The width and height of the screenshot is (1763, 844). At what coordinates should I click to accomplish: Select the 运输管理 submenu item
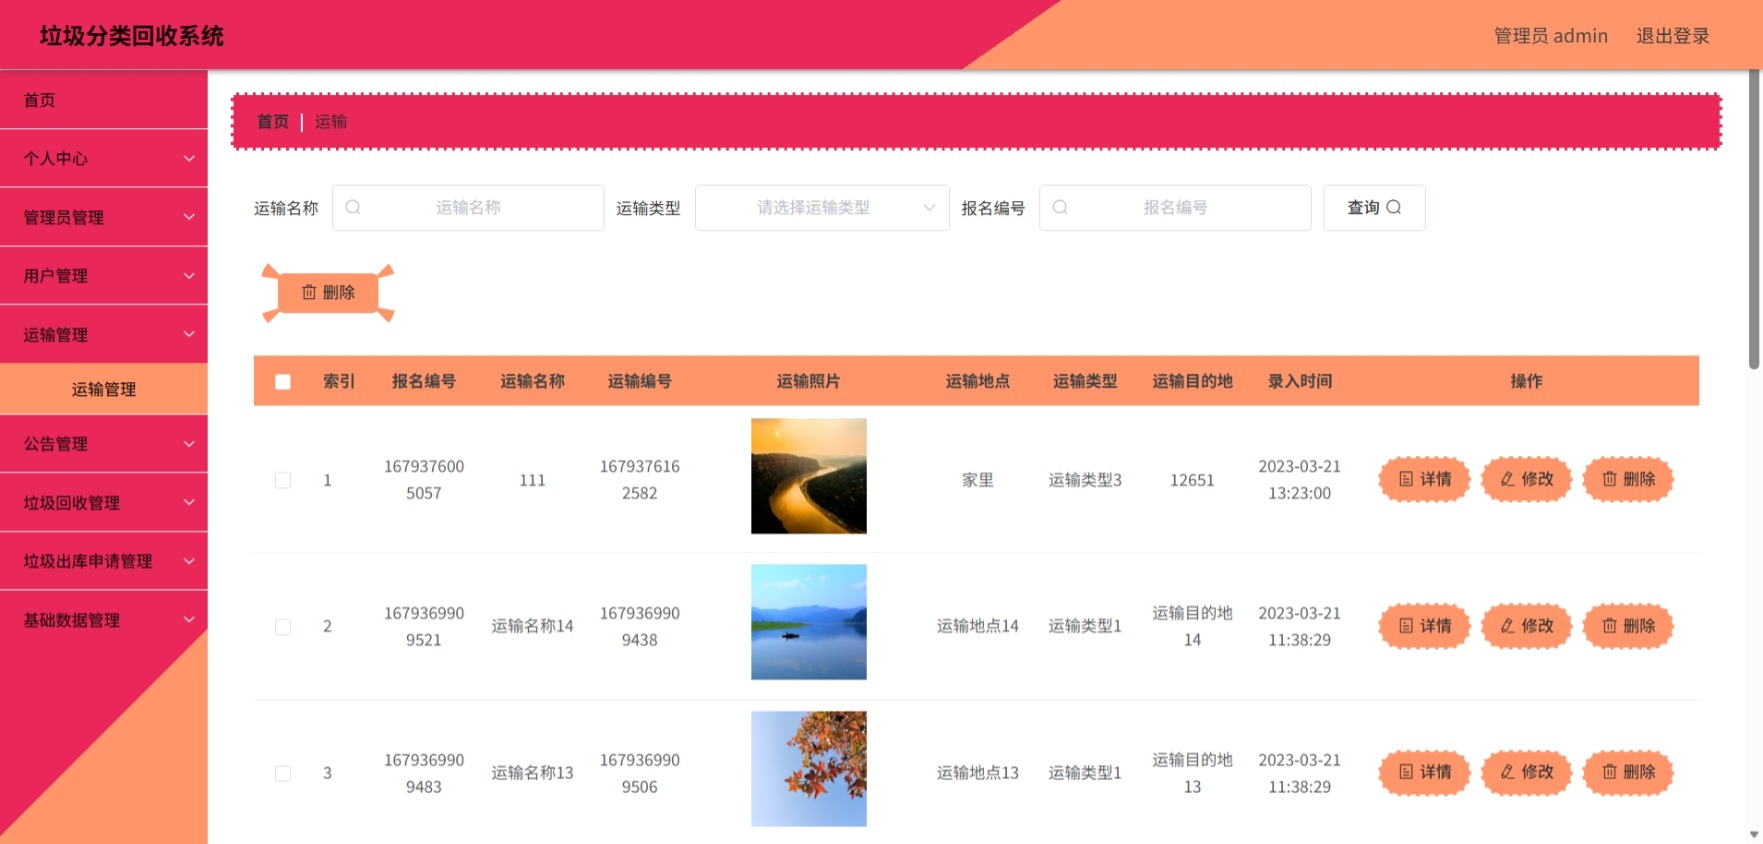click(104, 389)
